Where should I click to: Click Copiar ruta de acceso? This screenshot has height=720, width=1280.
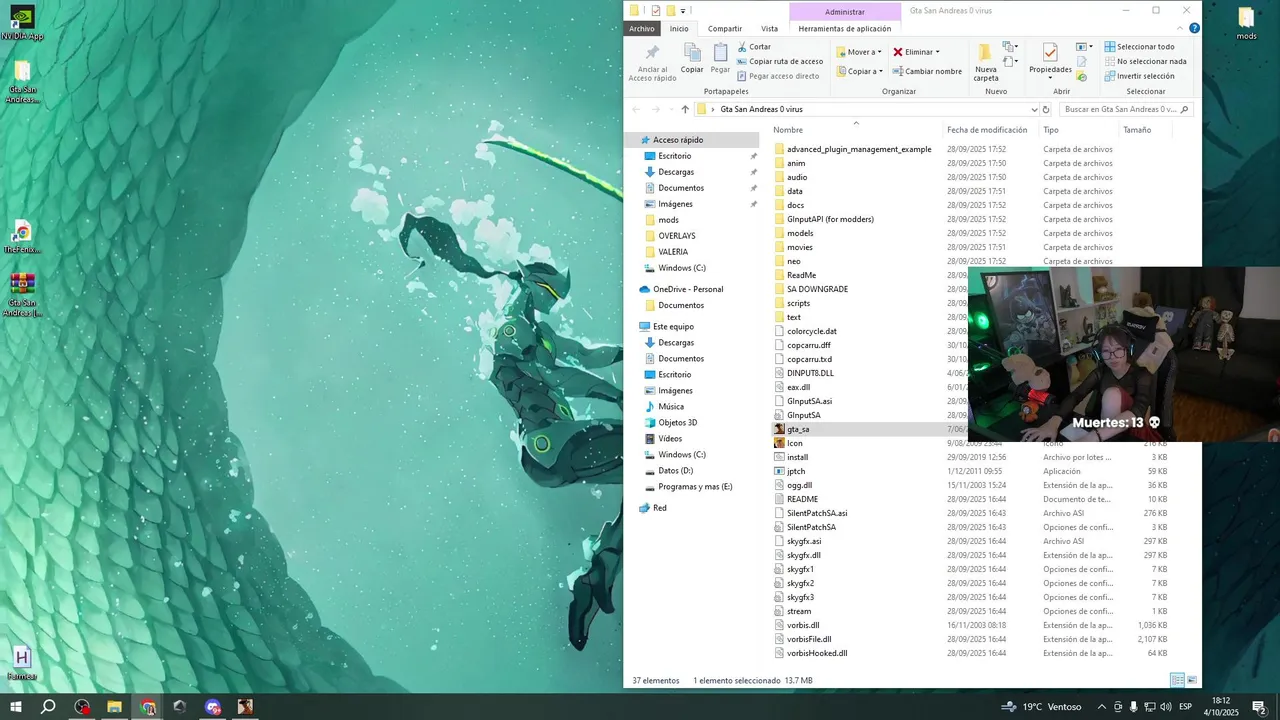pyautogui.click(x=780, y=61)
